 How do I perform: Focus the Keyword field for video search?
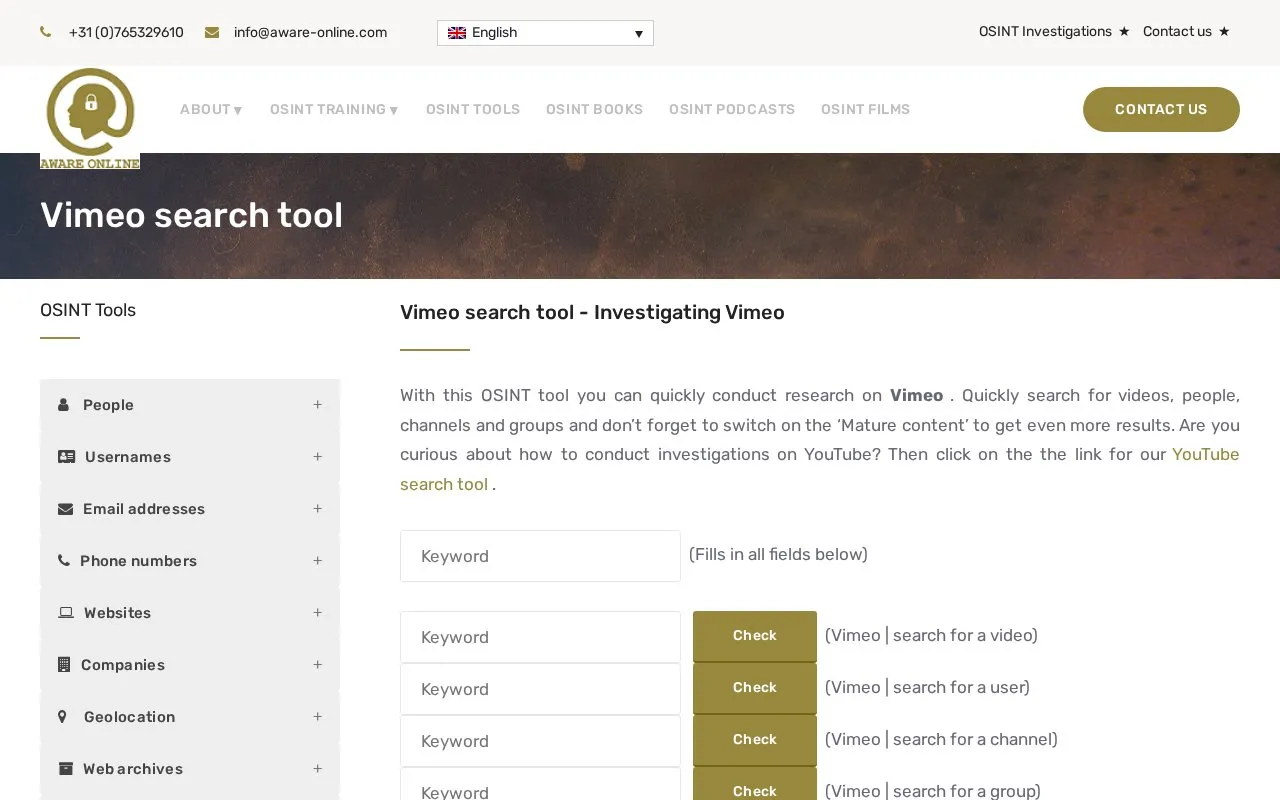pyautogui.click(x=540, y=637)
